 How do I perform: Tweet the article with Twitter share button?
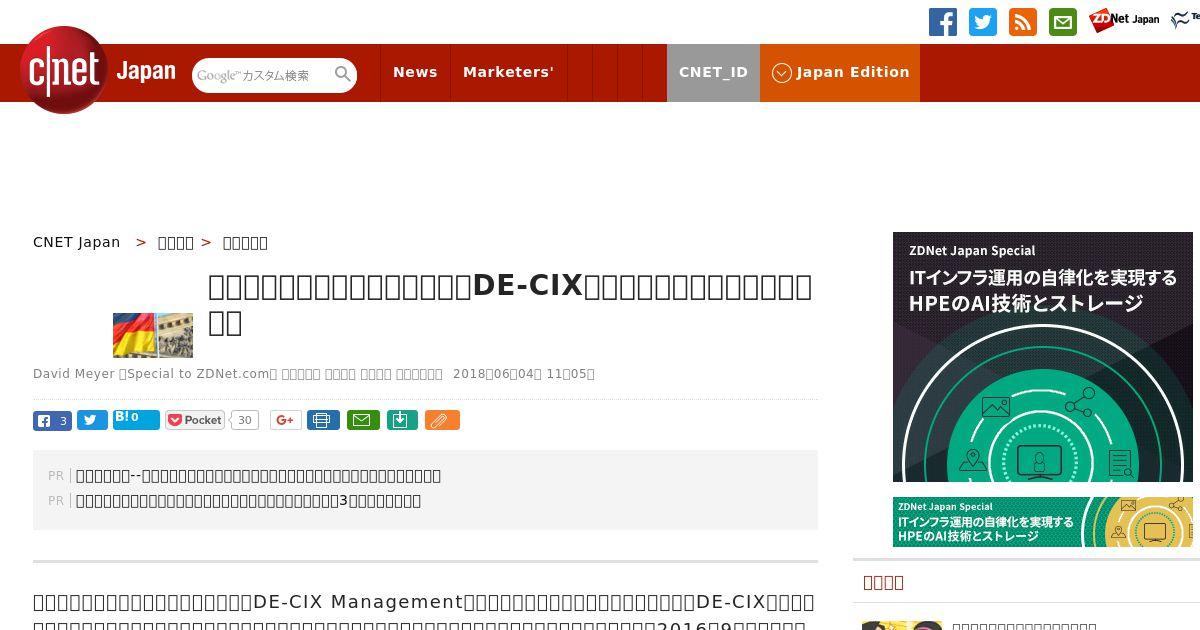point(92,421)
